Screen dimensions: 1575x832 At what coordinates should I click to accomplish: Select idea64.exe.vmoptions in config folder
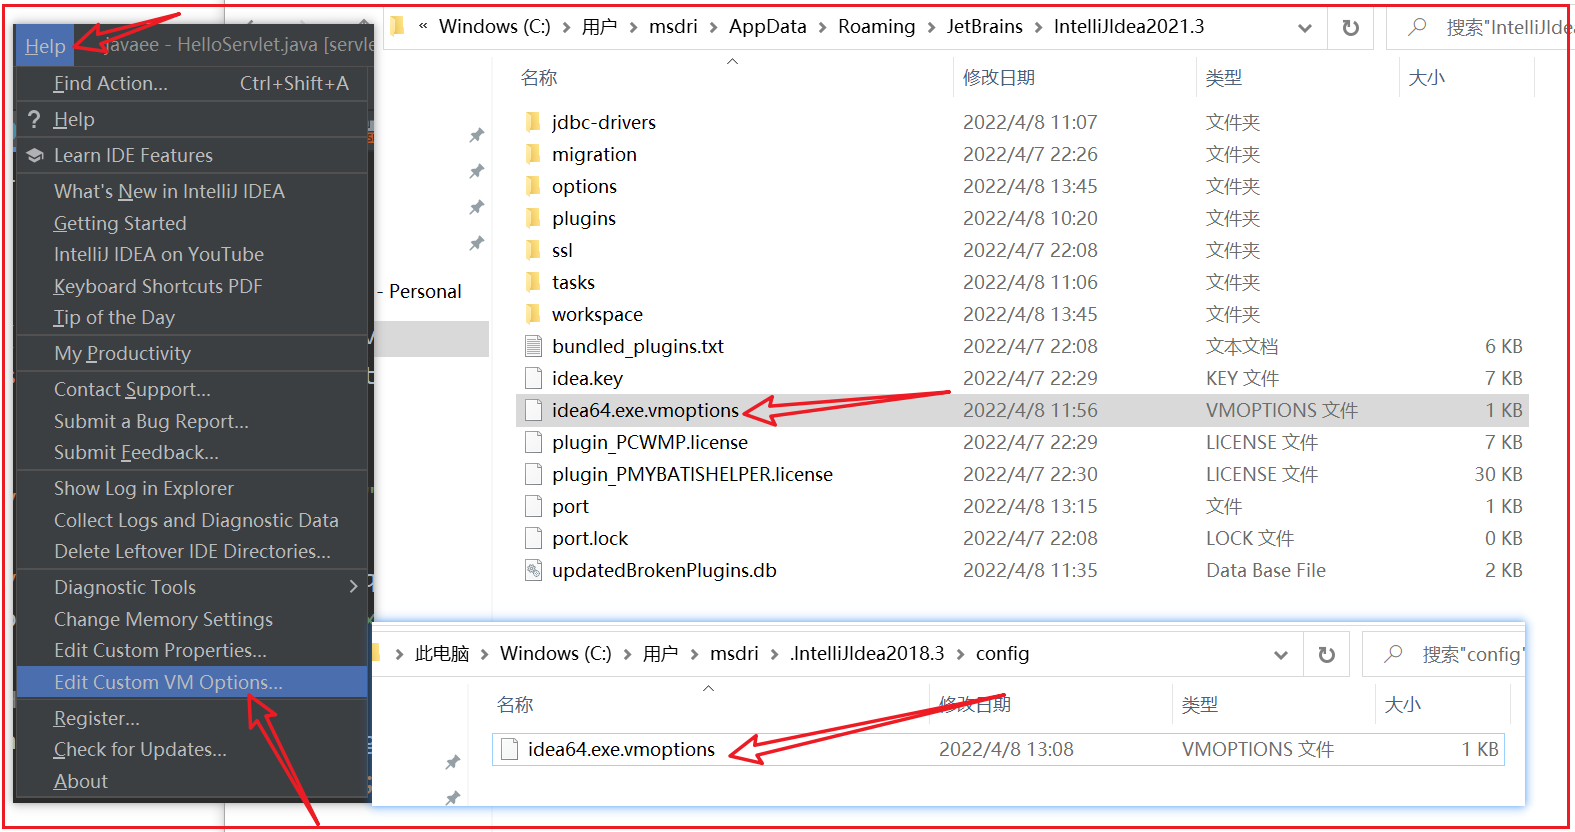[x=621, y=749]
